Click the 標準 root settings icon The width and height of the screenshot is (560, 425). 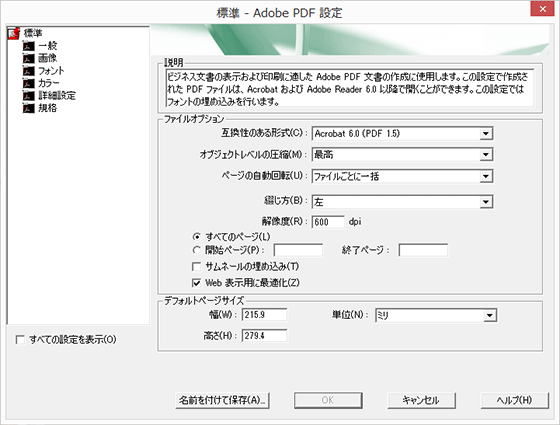14,34
